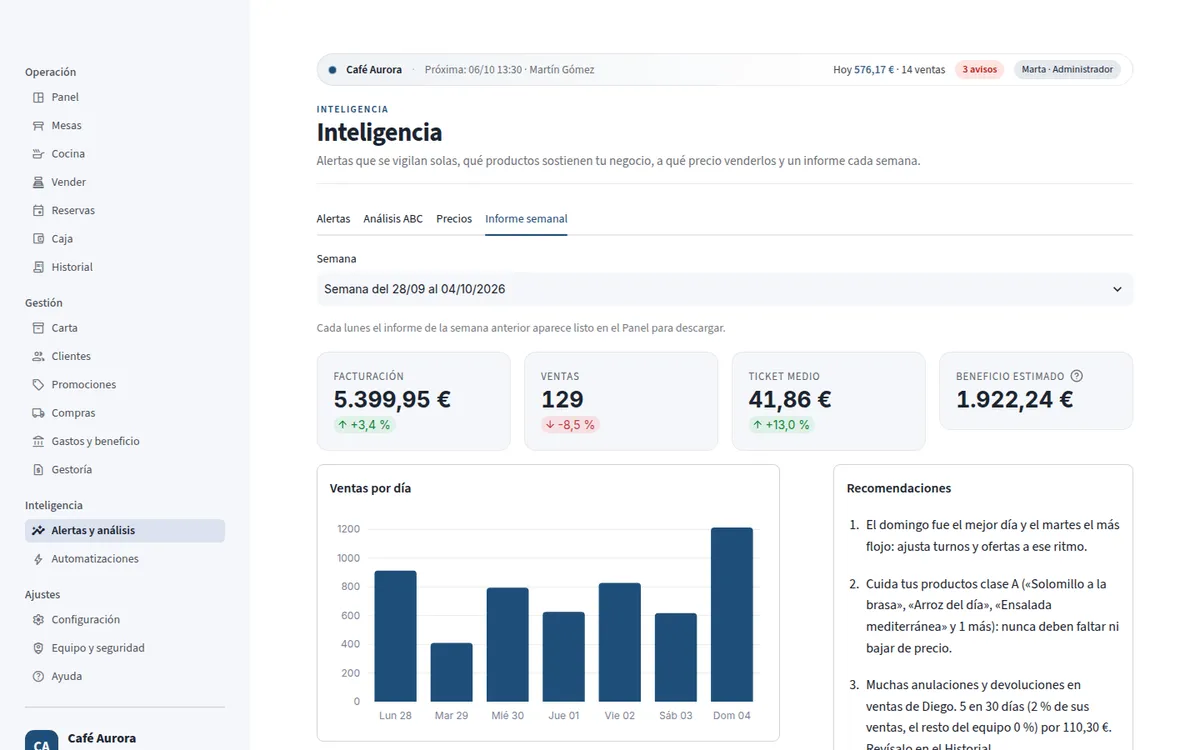The height and width of the screenshot is (750, 1200).
Task: Click the Historial icon
Action: 38,267
